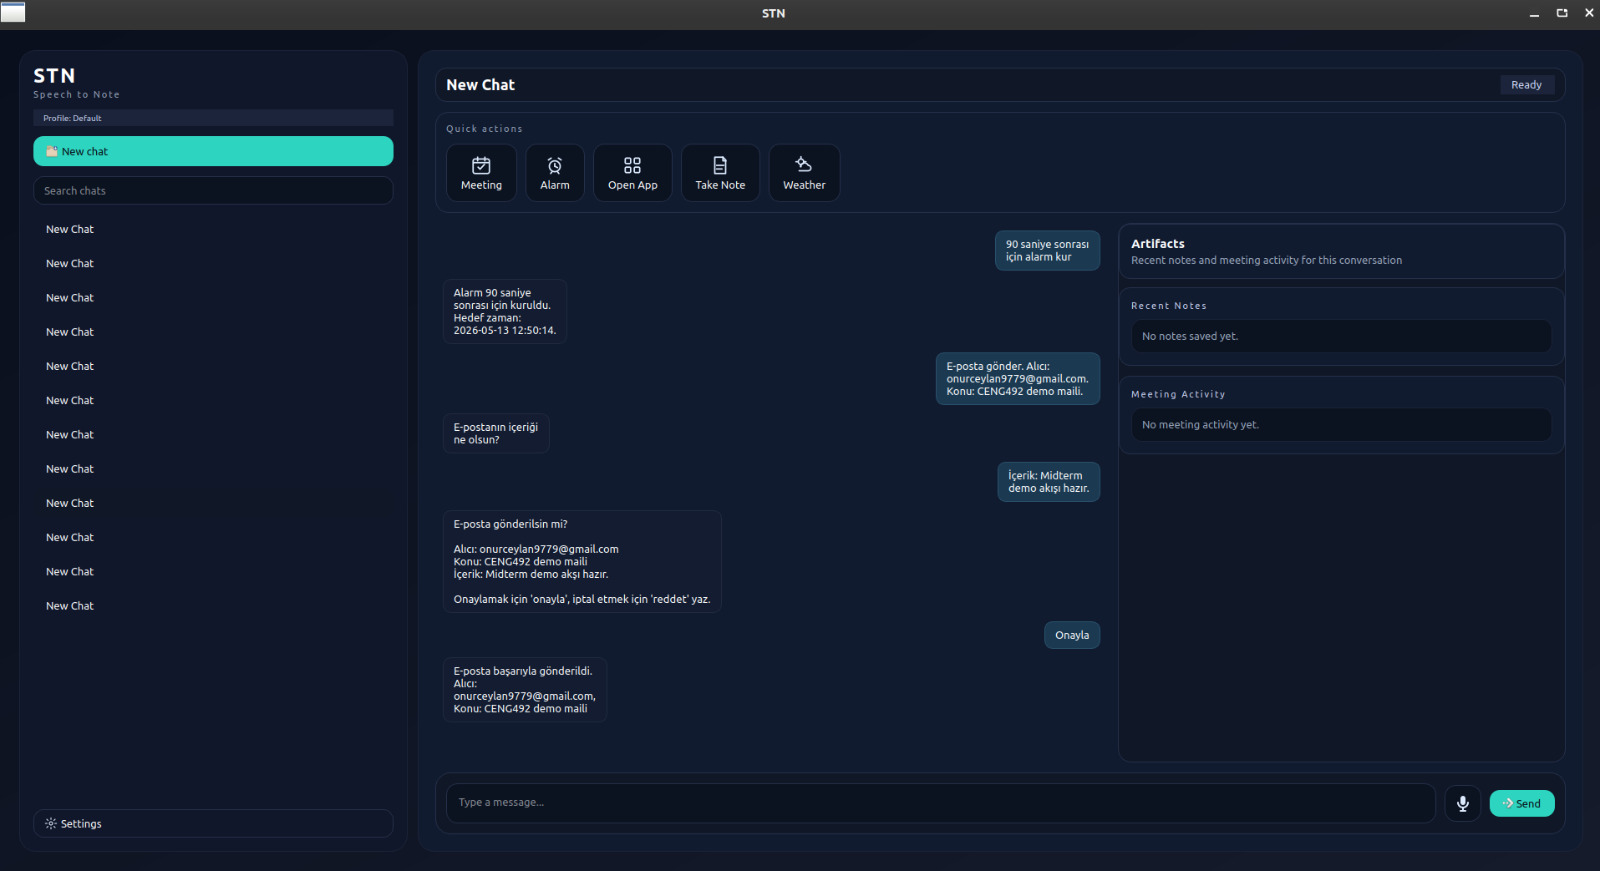Focus the Search chats field
This screenshot has height=871, width=1600.
click(x=213, y=190)
